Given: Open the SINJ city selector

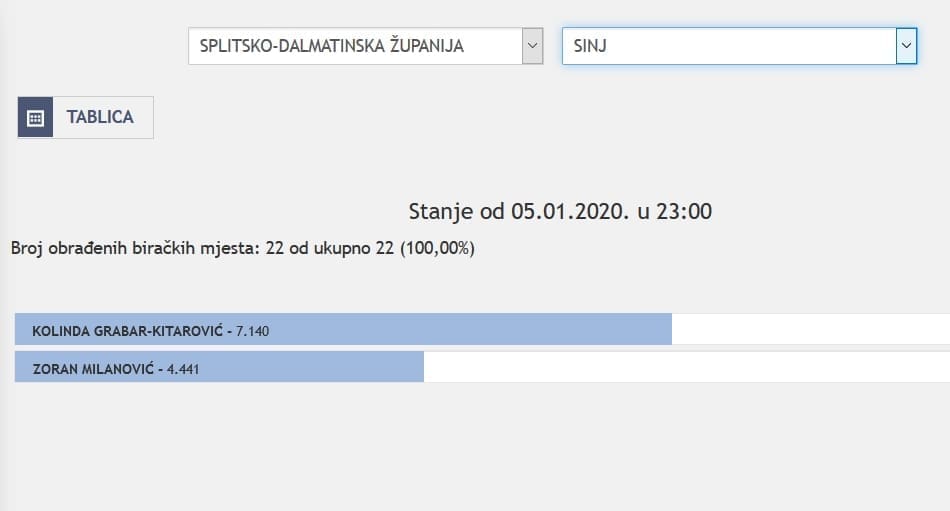Looking at the screenshot, I should click(728, 46).
